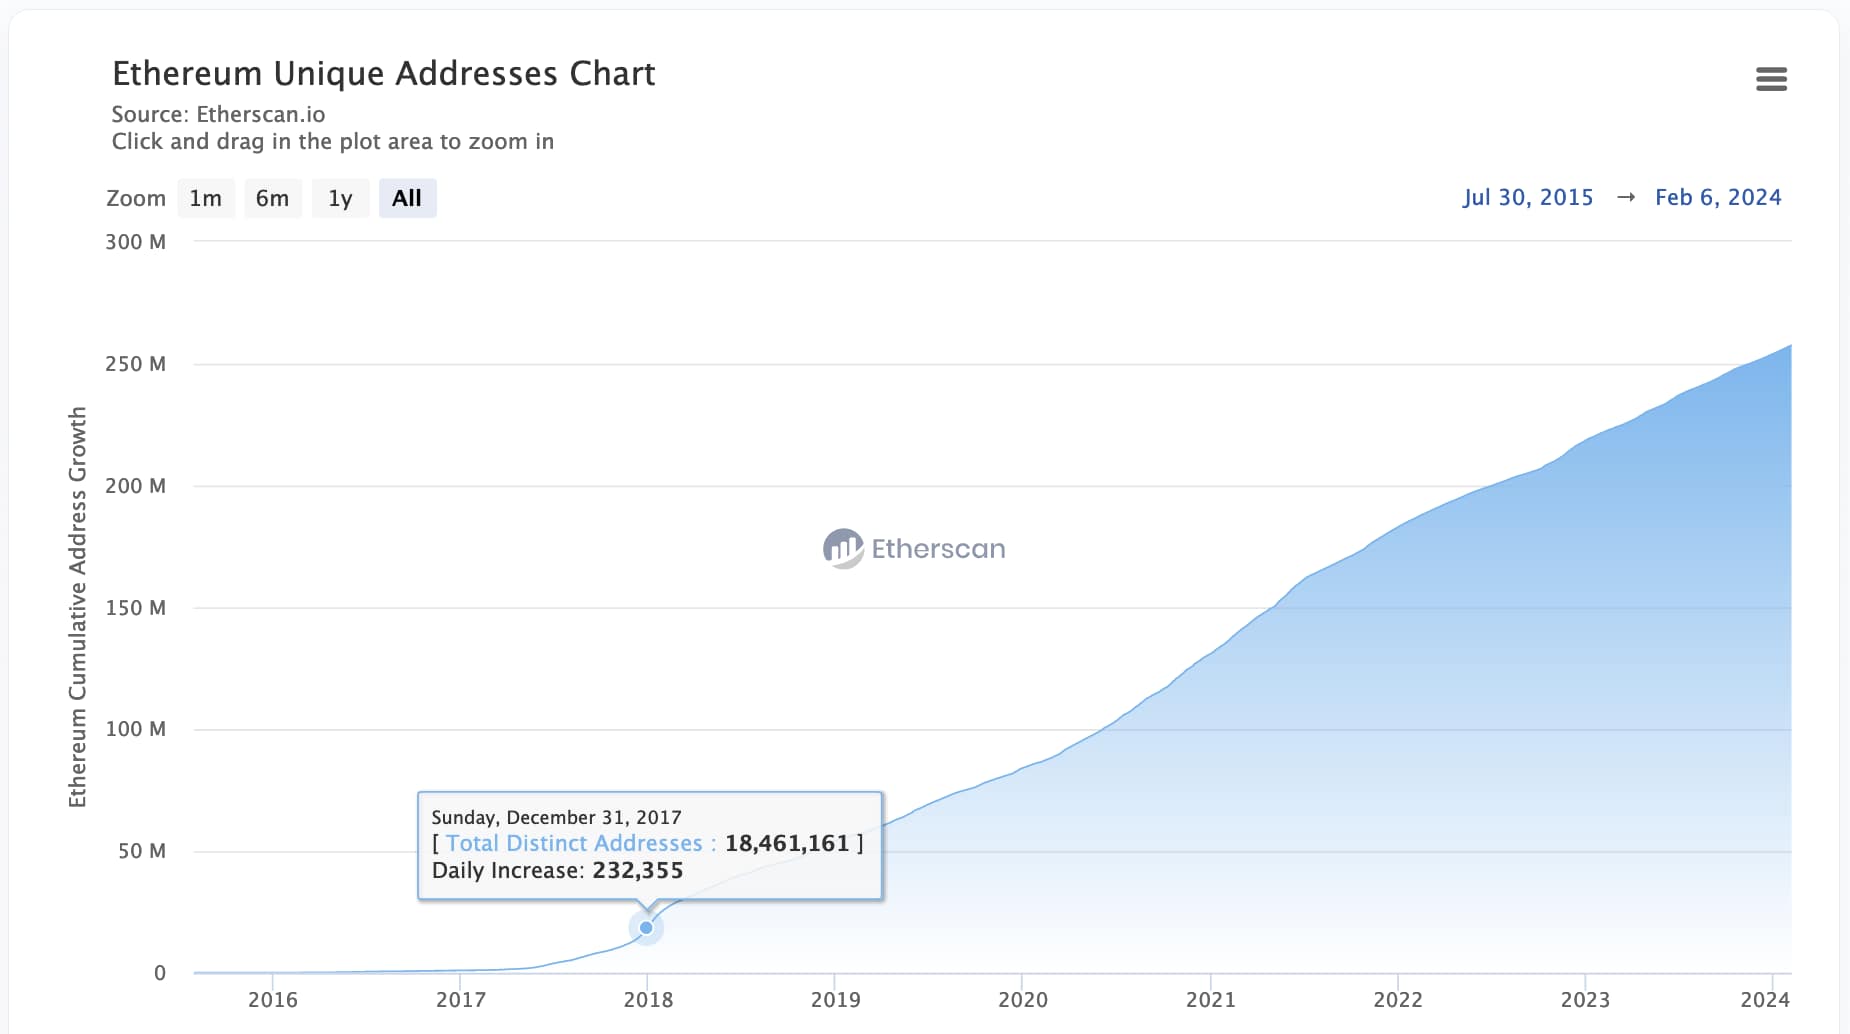The height and width of the screenshot is (1034, 1850).
Task: Select the 1y zoom preset
Action: pyautogui.click(x=340, y=197)
